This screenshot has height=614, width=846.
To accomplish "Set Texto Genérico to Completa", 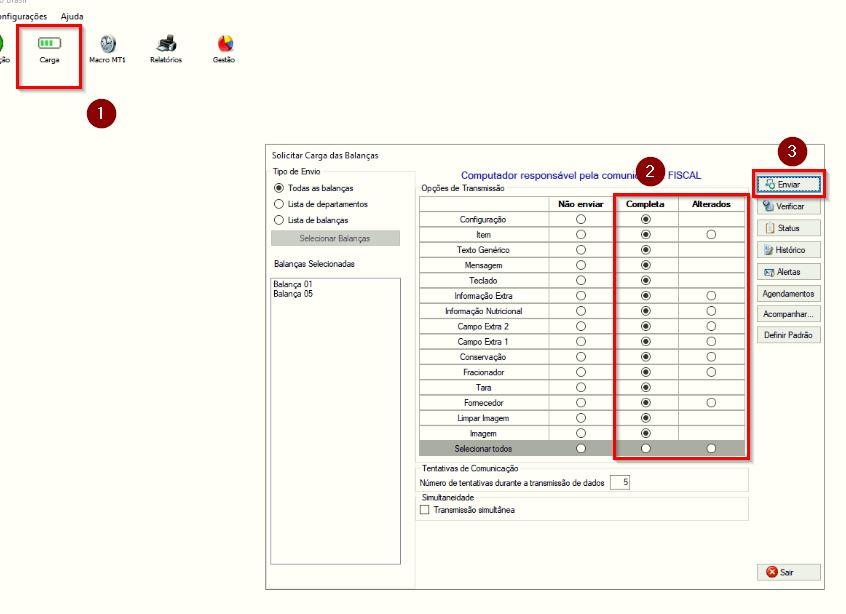I will (x=645, y=250).
